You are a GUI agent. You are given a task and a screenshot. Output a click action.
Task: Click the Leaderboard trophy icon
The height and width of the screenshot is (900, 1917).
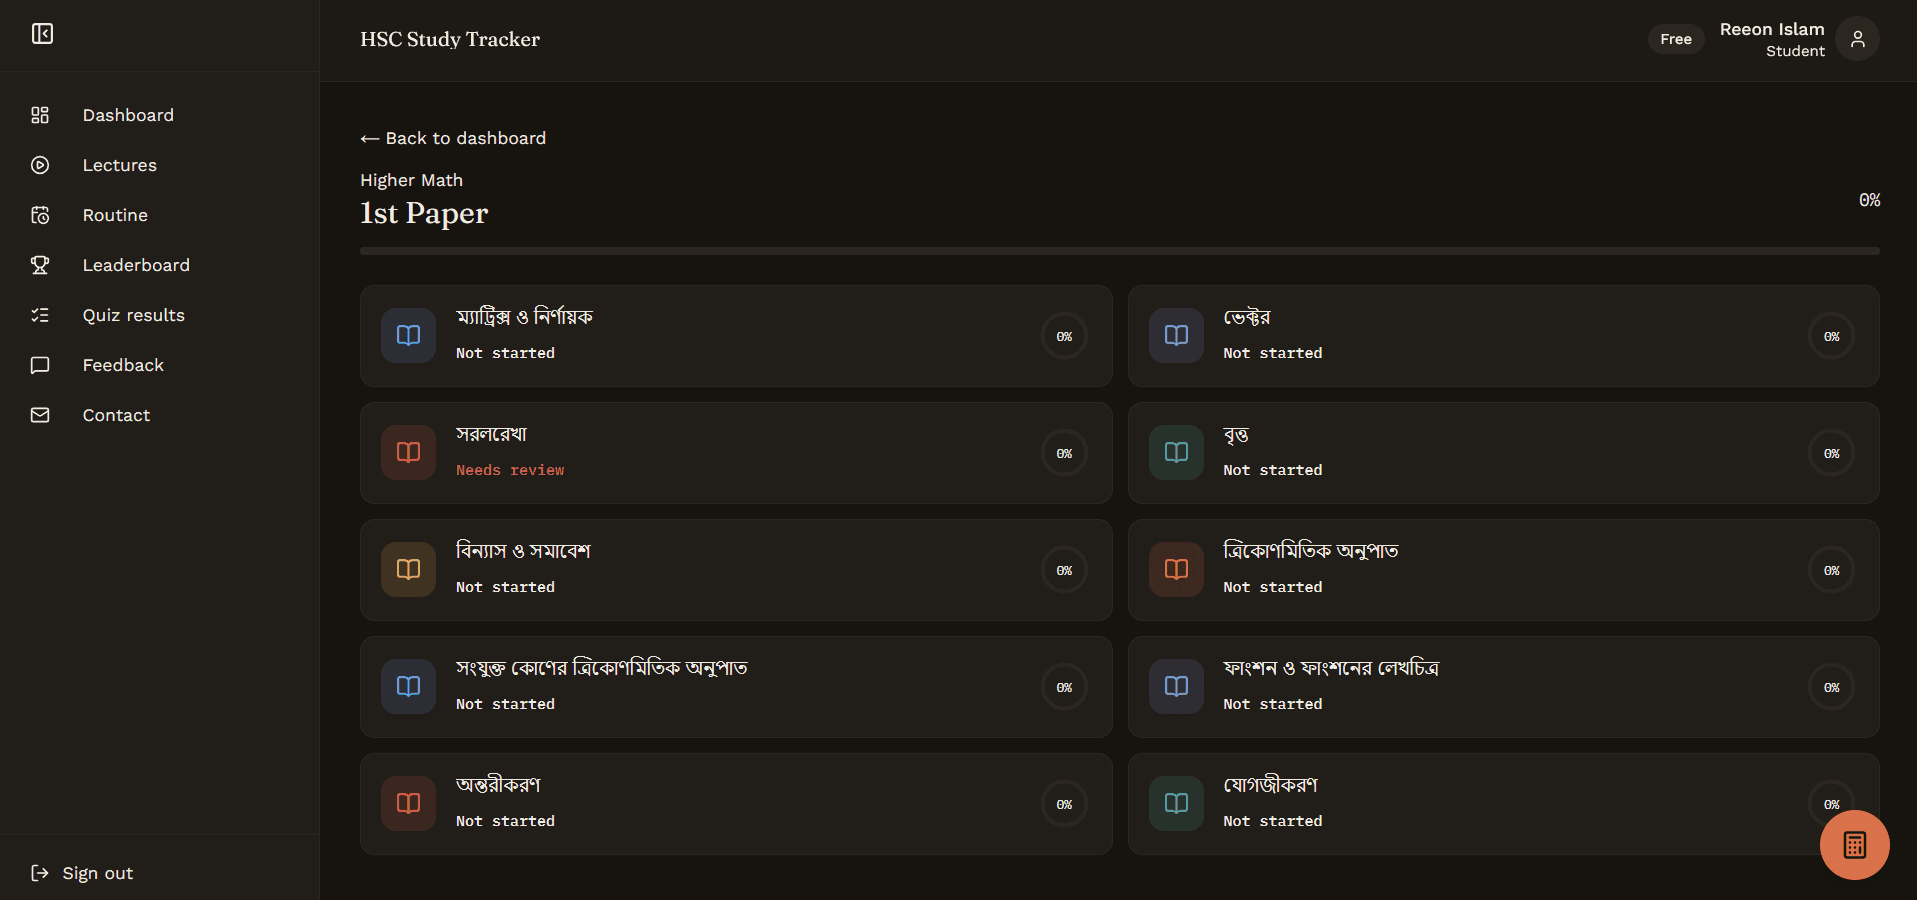point(40,265)
